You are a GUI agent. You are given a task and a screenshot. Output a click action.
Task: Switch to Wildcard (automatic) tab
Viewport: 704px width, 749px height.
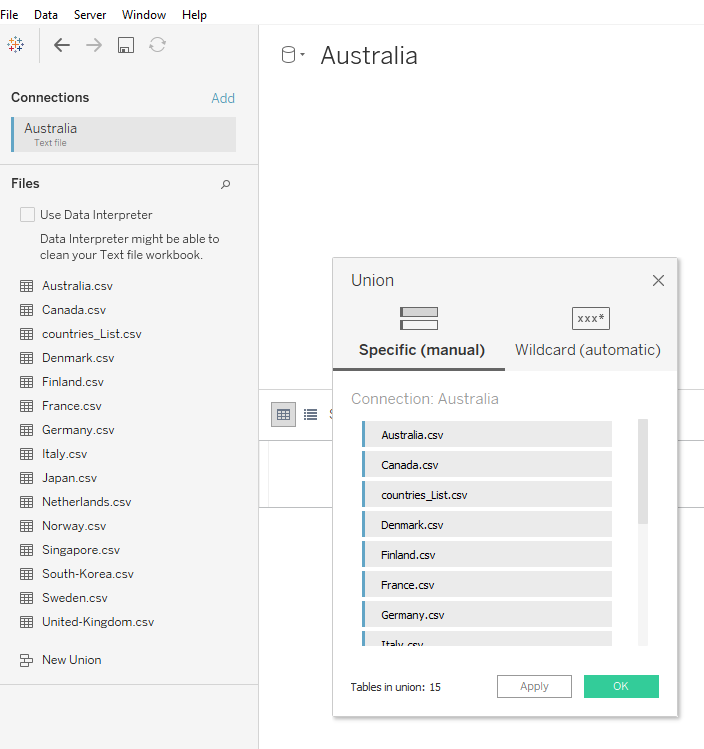point(589,334)
